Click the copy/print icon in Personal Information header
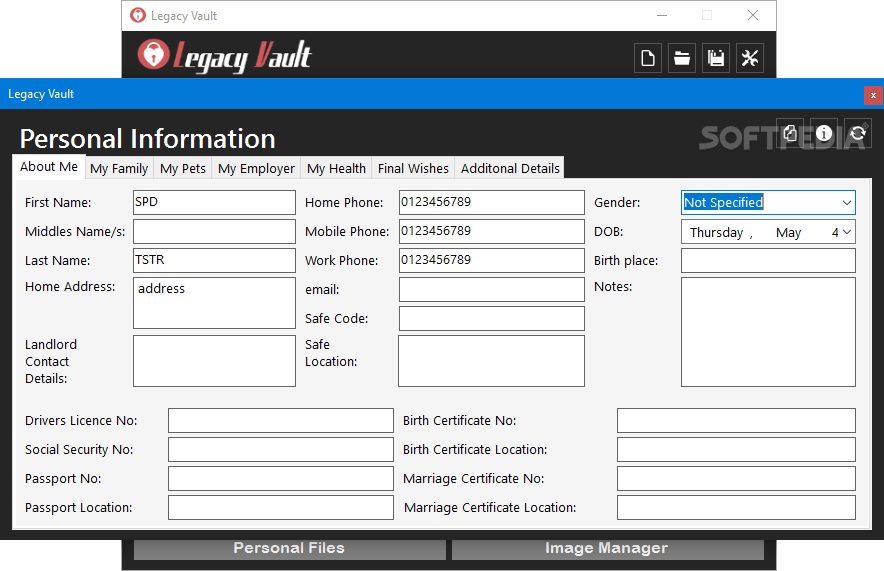Screen dimensions: 884x571 pos(790,133)
